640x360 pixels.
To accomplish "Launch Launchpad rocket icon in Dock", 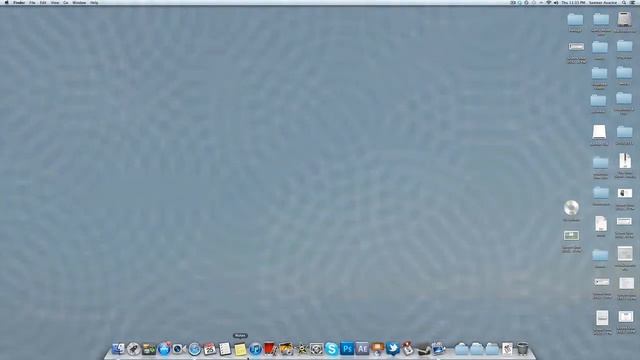I will click(133, 349).
